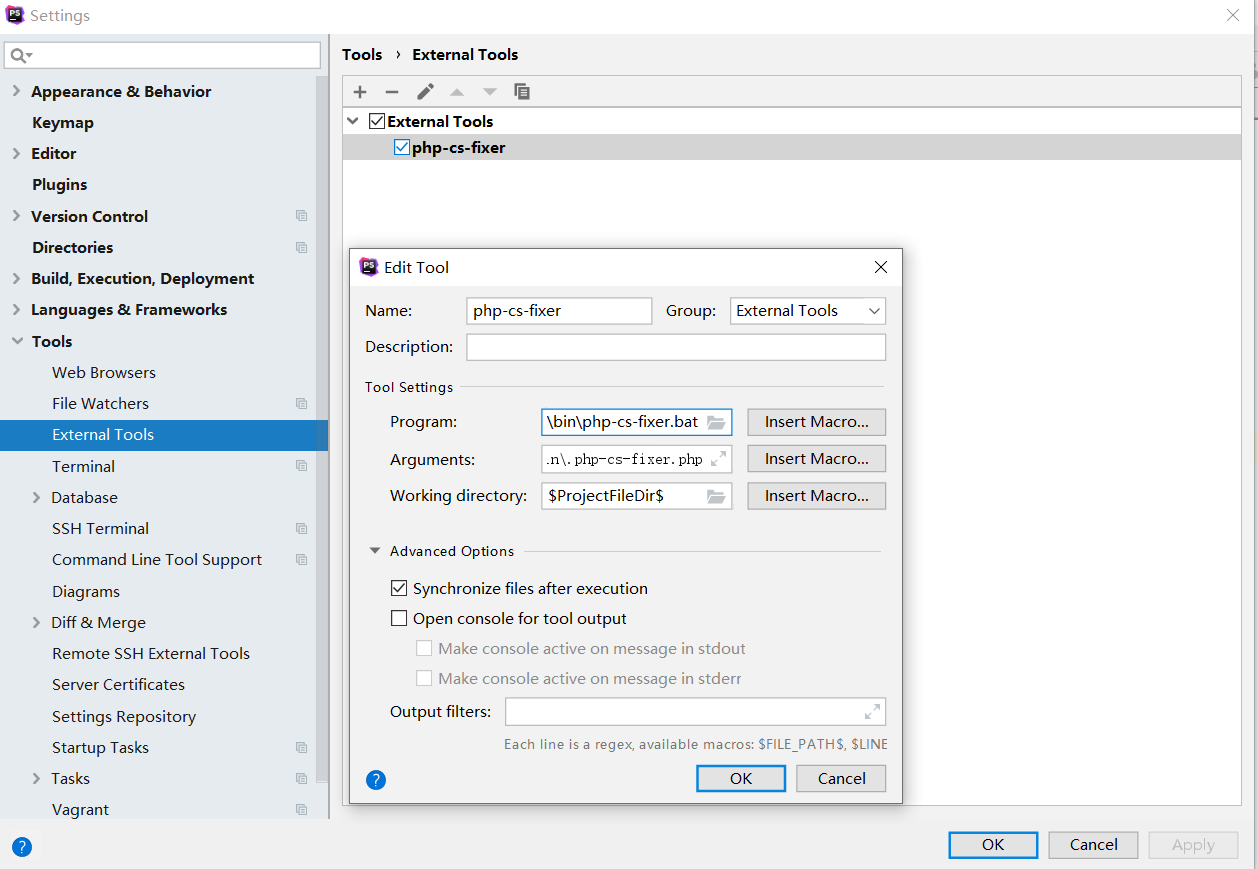
Task: Focus the Arguments input field
Action: (636, 459)
